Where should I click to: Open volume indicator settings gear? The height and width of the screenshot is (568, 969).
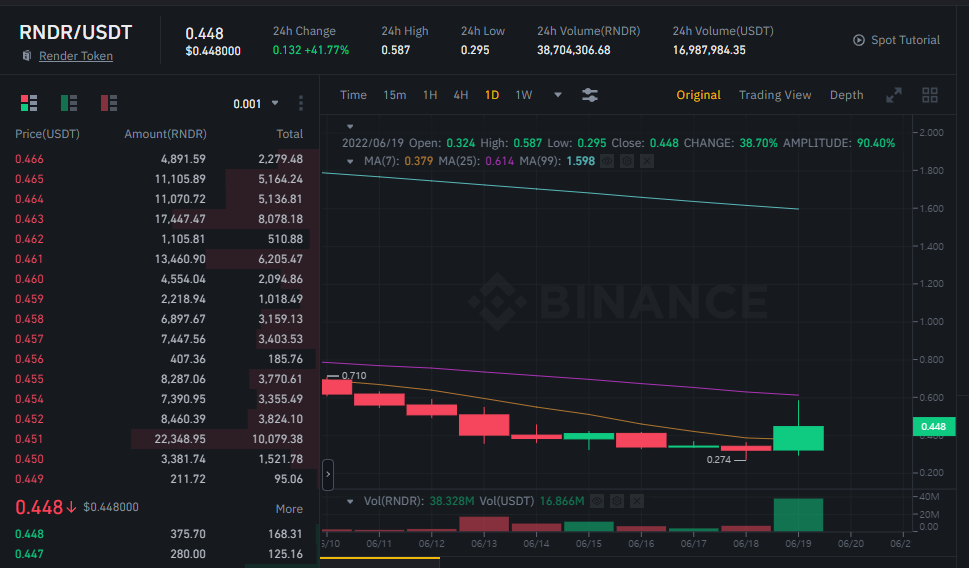[x=616, y=501]
